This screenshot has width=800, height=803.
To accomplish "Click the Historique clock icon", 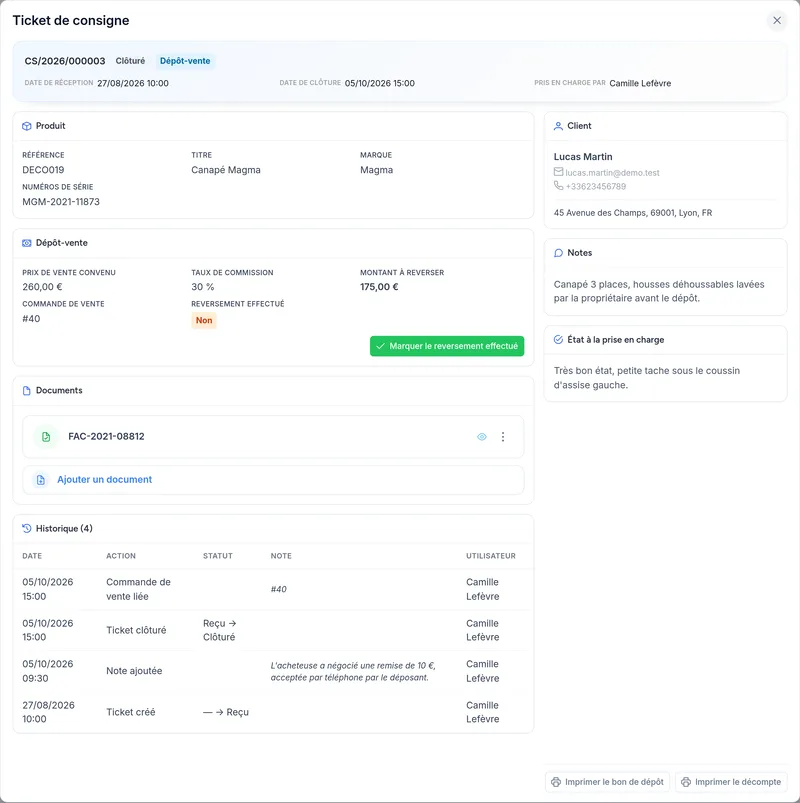I will coord(27,529).
